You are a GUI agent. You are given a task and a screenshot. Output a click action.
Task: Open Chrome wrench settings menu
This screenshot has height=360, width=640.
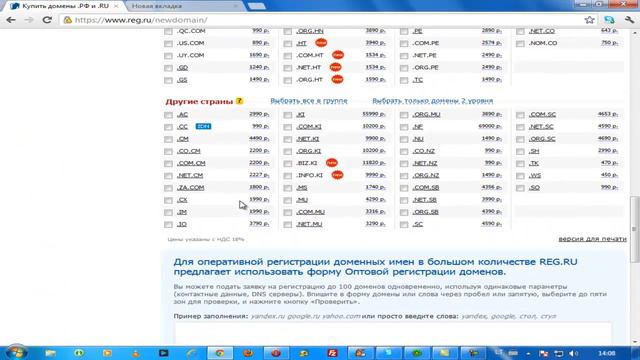click(629, 20)
